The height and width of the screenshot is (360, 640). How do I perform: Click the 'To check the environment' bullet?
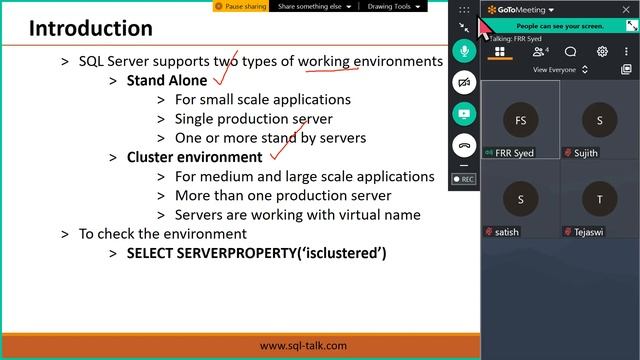point(162,234)
